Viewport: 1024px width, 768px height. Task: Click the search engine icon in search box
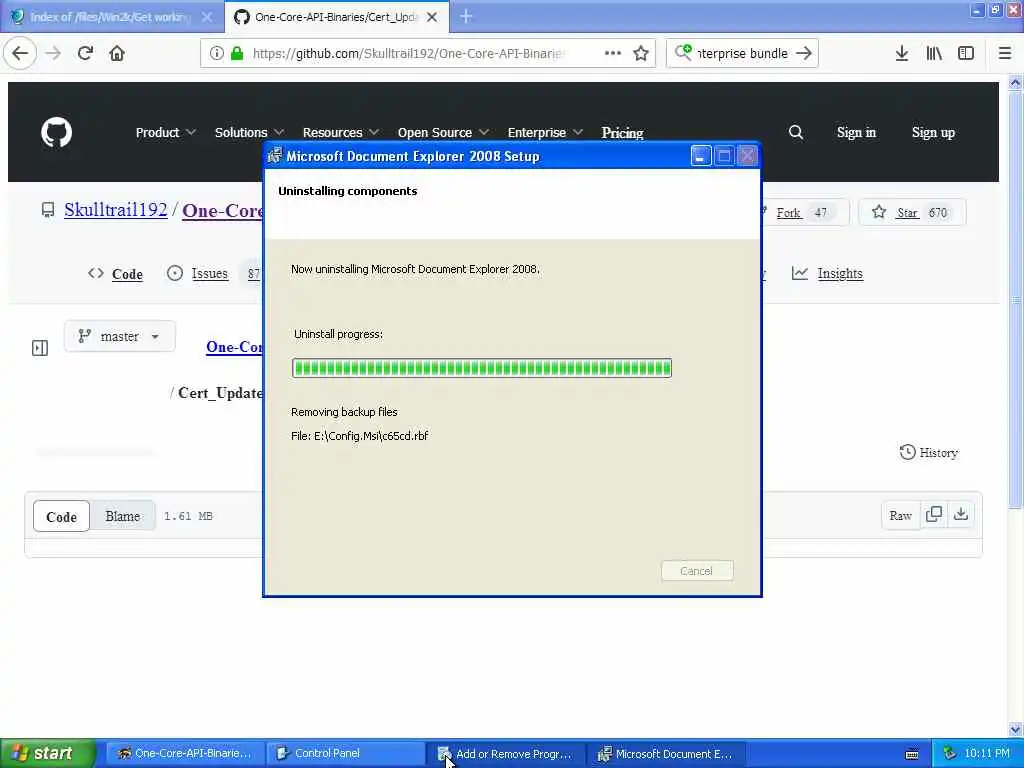683,52
